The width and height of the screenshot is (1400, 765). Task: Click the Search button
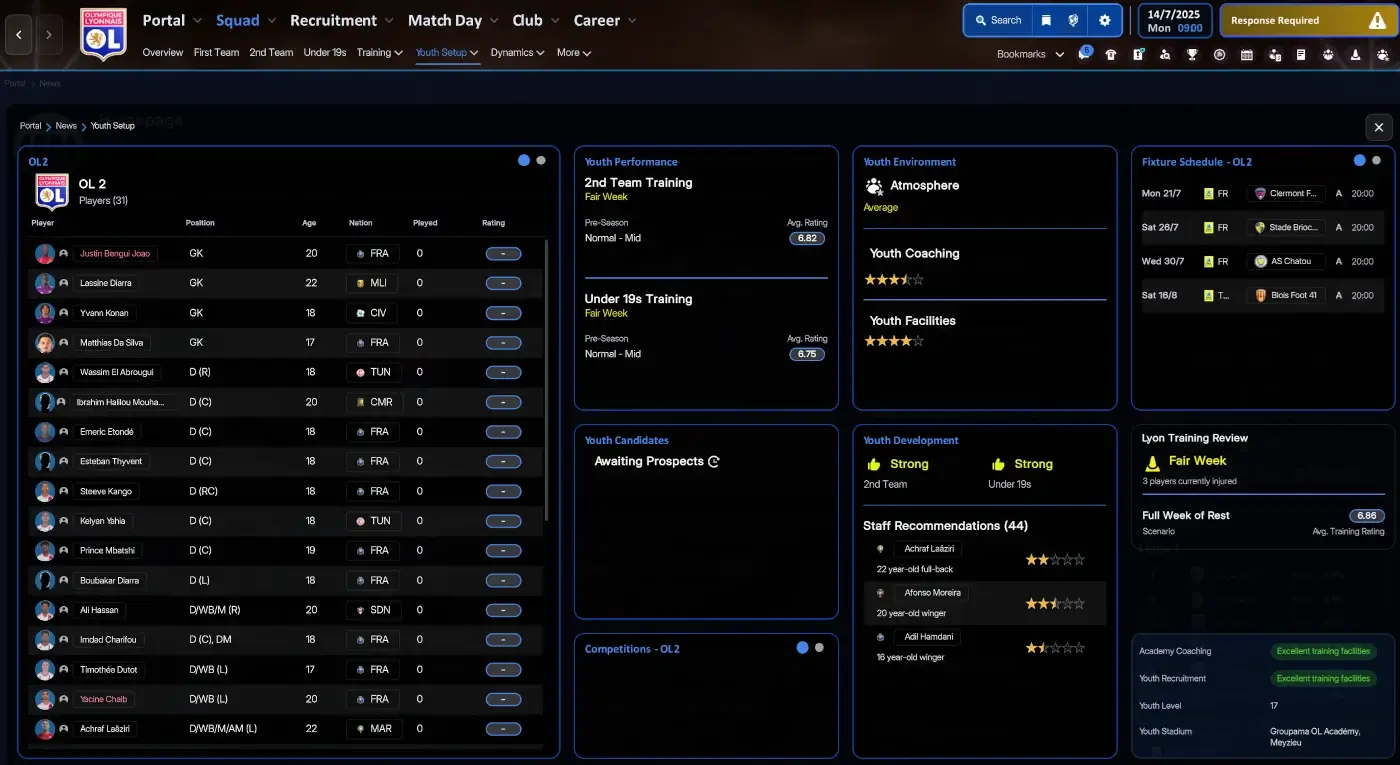(x=996, y=20)
